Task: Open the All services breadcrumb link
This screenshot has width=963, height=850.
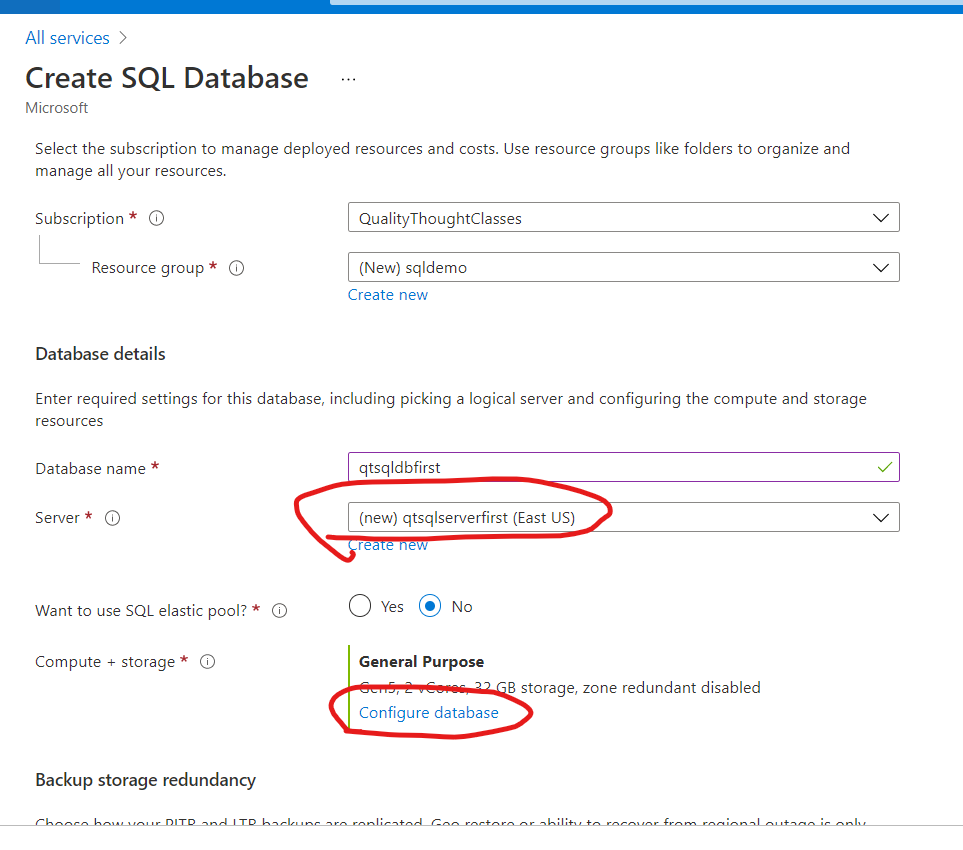Action: point(68,38)
